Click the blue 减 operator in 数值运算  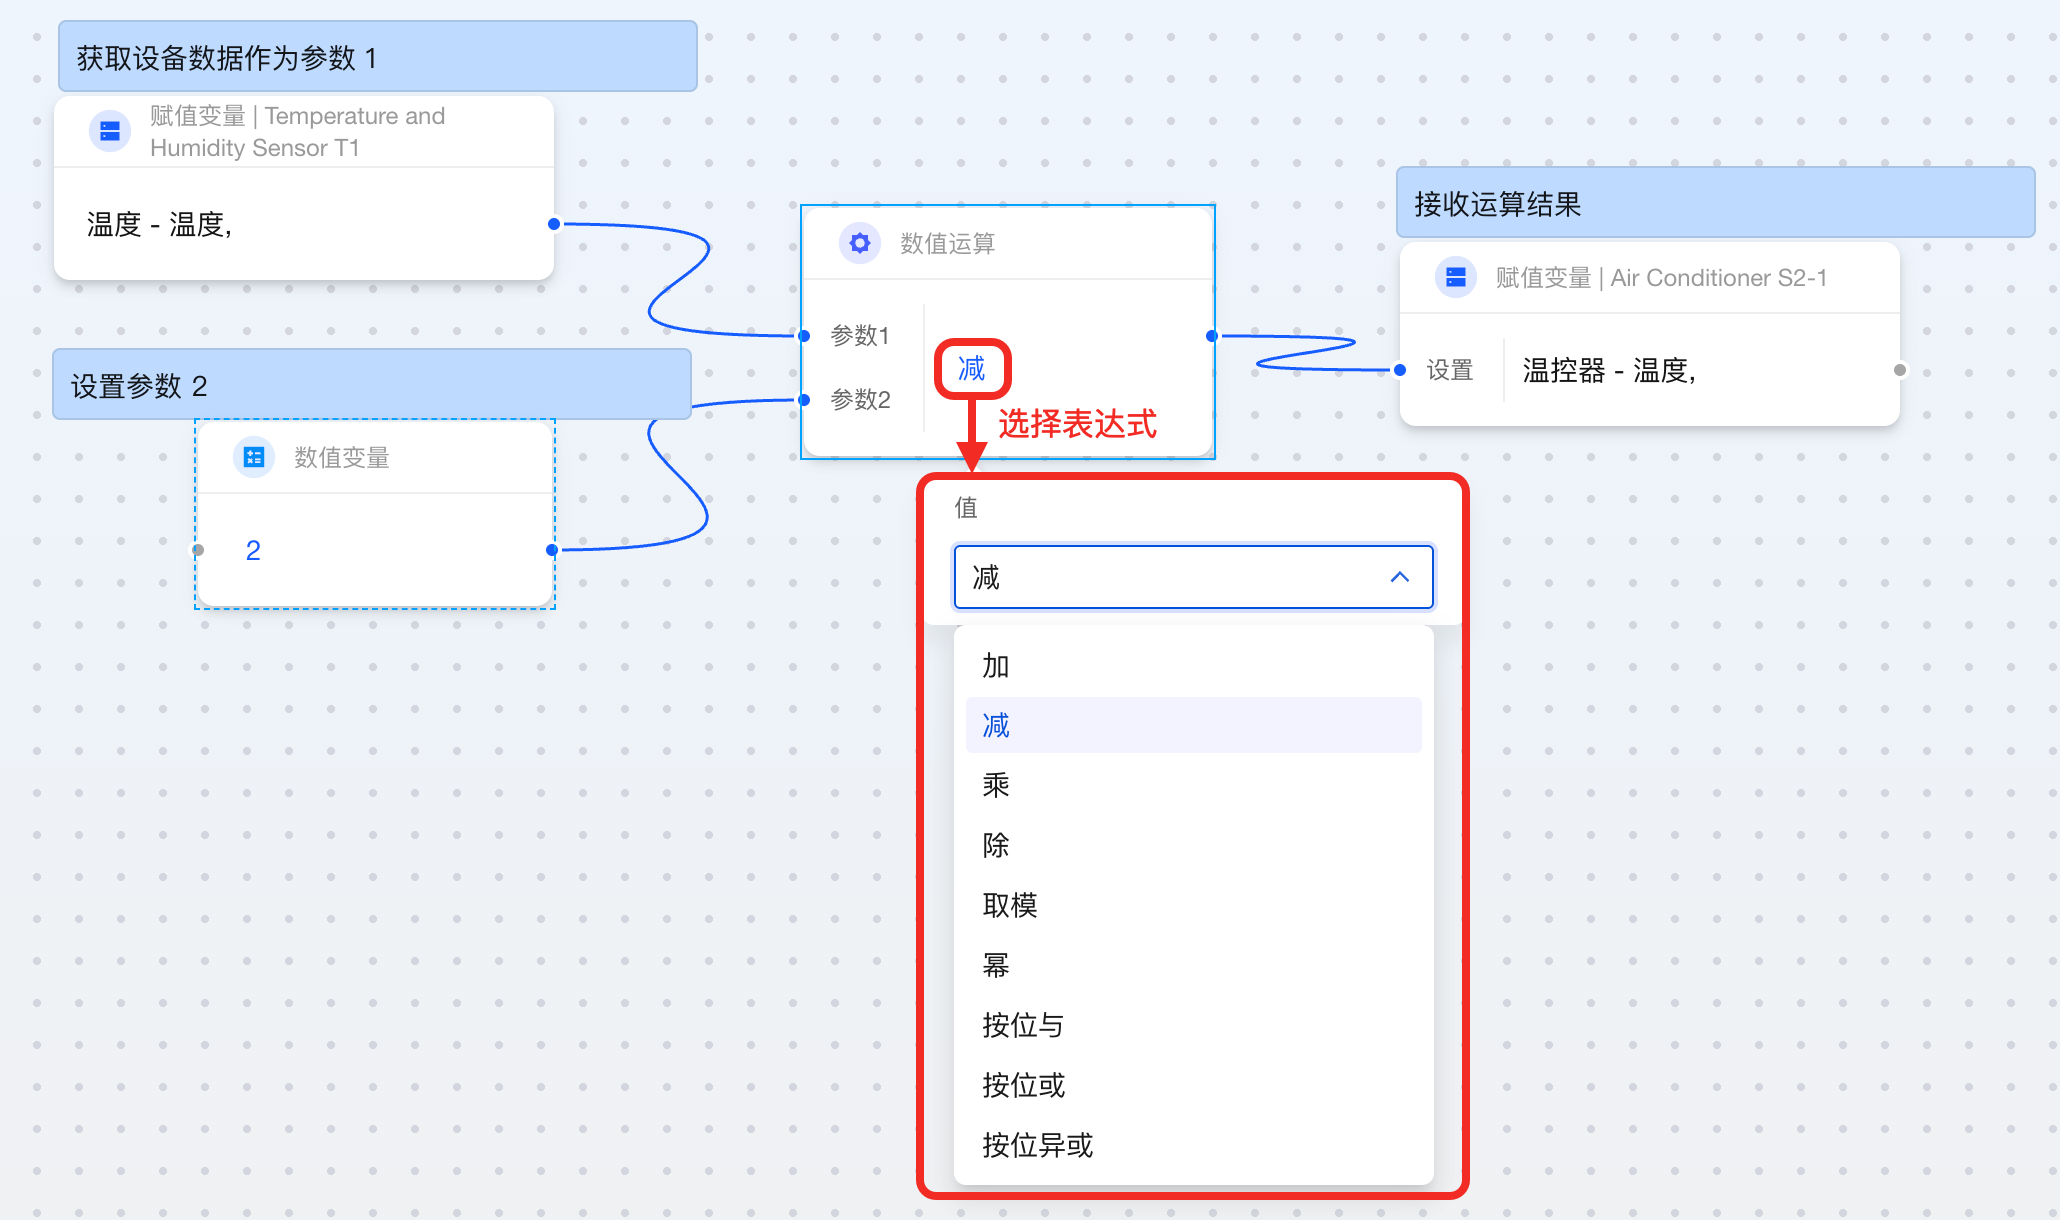[971, 369]
